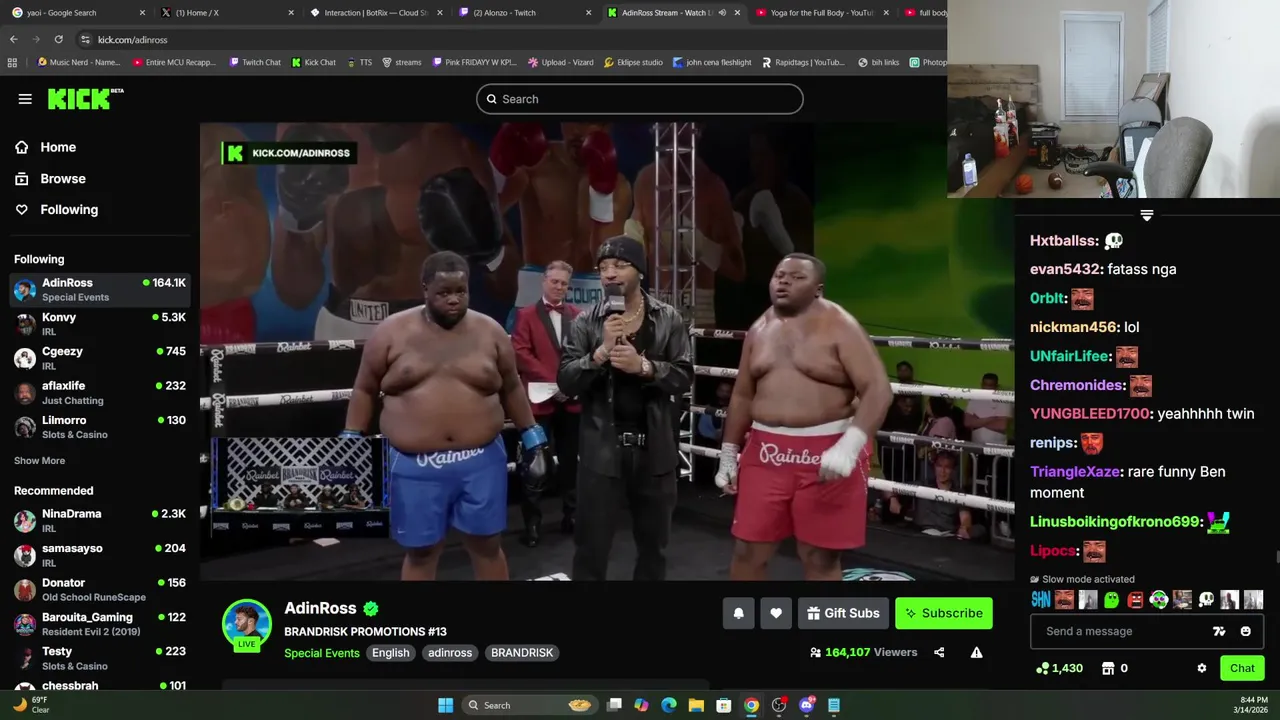Open OBS Studio from taskbar
Image resolution: width=1280 pixels, height=720 pixels.
tap(779, 705)
